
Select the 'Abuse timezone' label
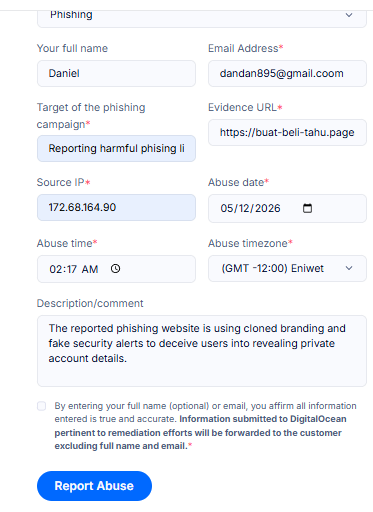tap(248, 243)
